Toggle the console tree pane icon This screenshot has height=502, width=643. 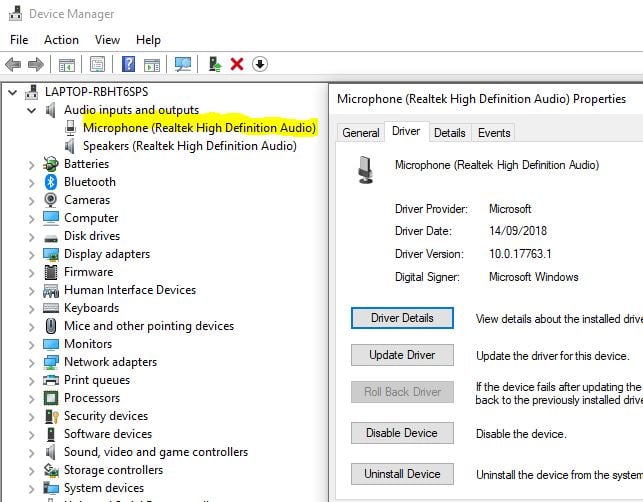click(67, 65)
